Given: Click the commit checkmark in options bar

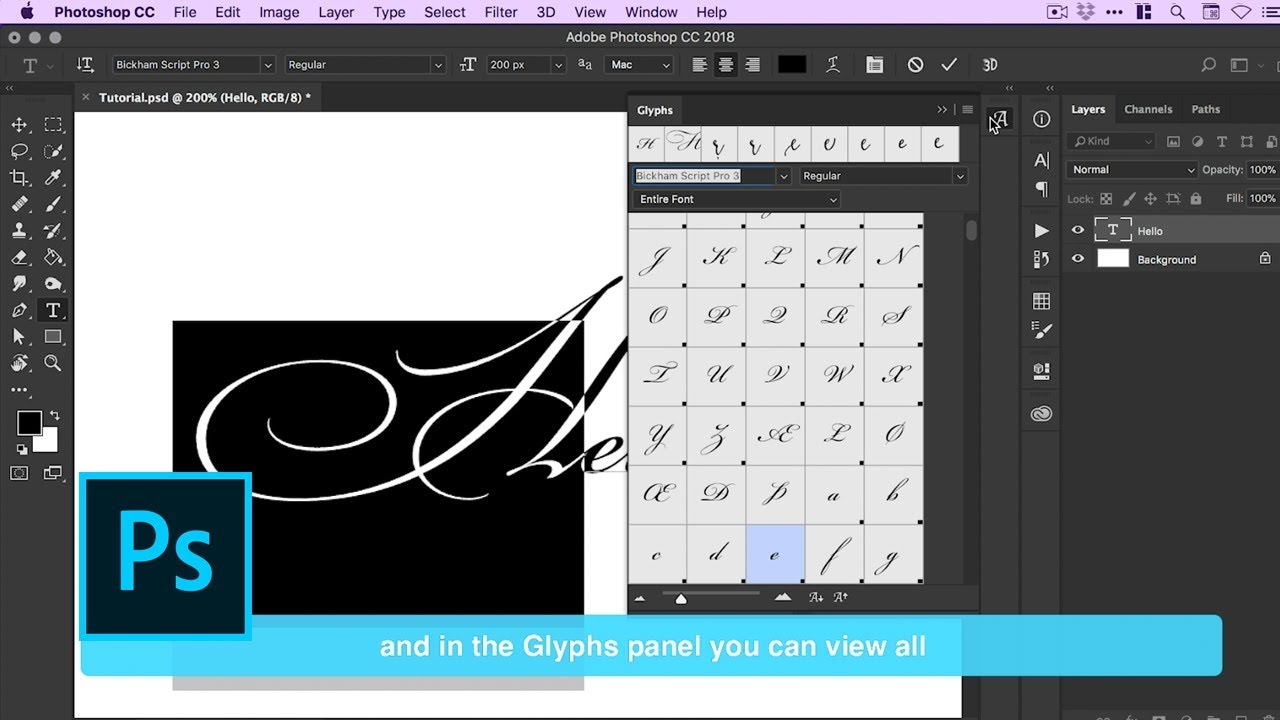Looking at the screenshot, I should click(x=949, y=65).
